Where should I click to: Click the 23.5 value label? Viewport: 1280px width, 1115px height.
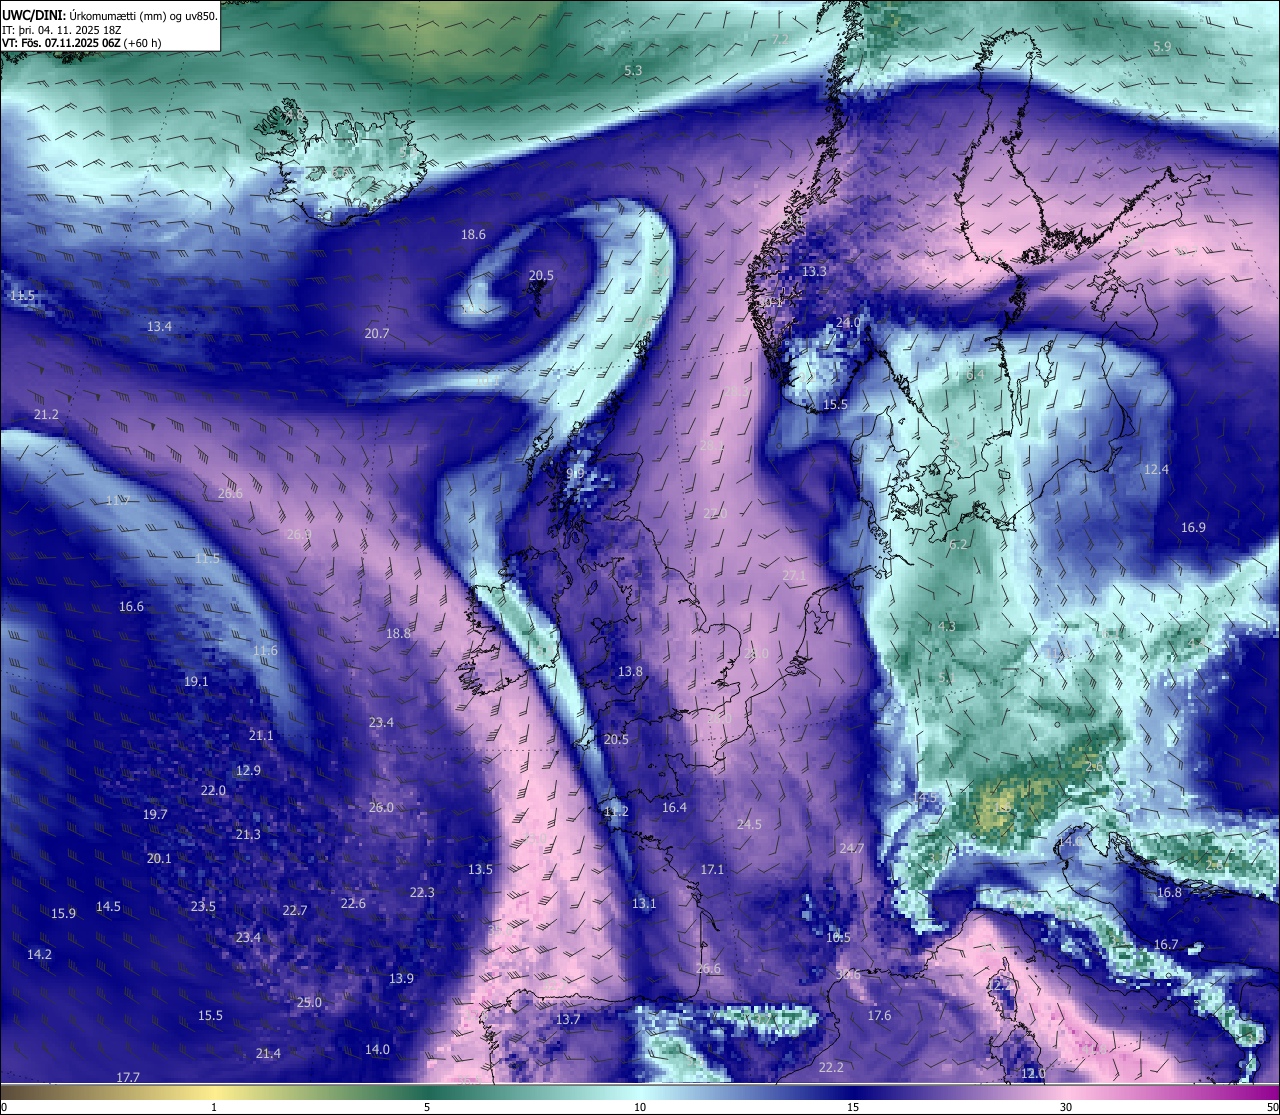point(203,907)
